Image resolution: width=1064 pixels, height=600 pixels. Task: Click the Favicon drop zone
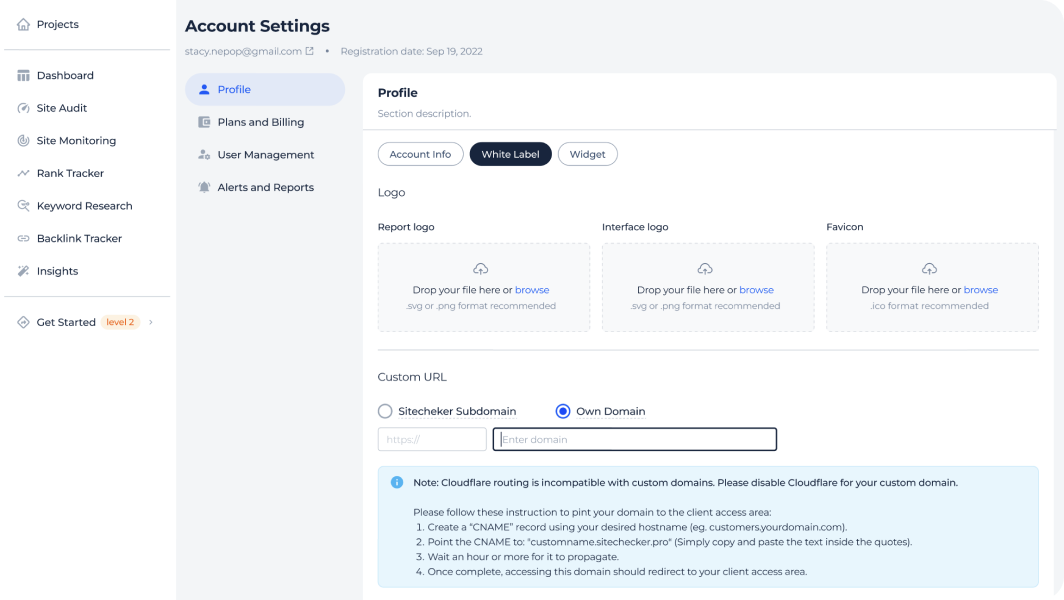coord(932,287)
